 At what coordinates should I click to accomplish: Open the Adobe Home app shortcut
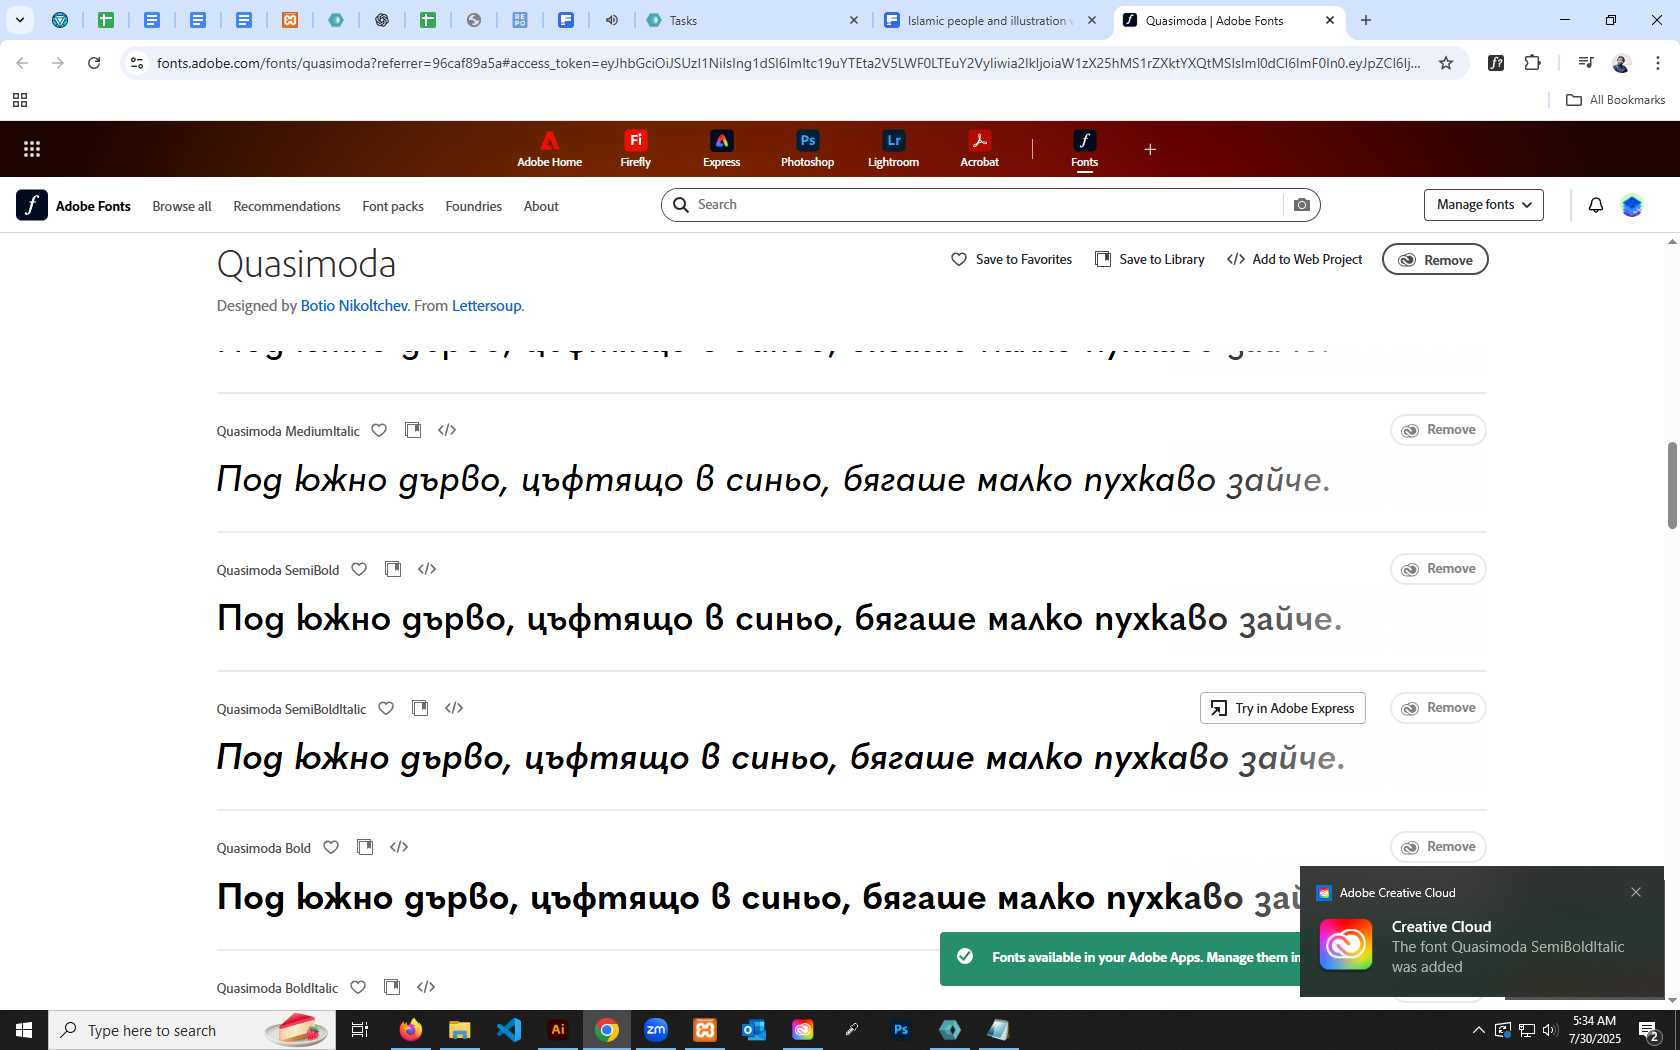click(549, 149)
